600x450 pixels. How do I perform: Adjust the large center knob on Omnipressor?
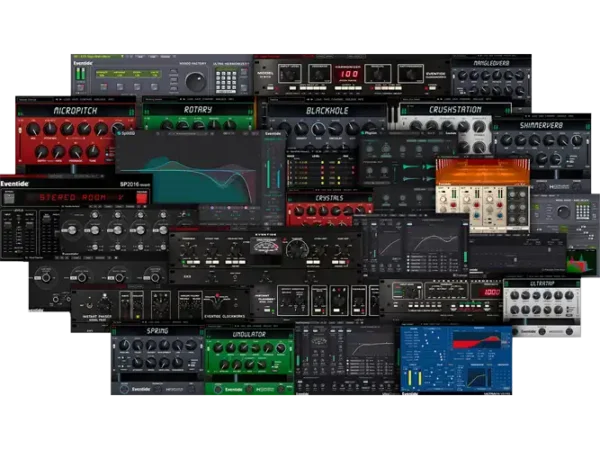297,250
